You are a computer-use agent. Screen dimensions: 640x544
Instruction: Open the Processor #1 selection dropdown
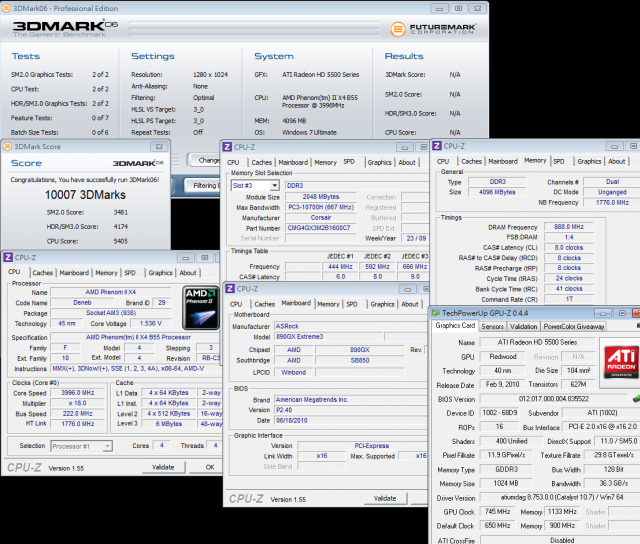coord(107,446)
